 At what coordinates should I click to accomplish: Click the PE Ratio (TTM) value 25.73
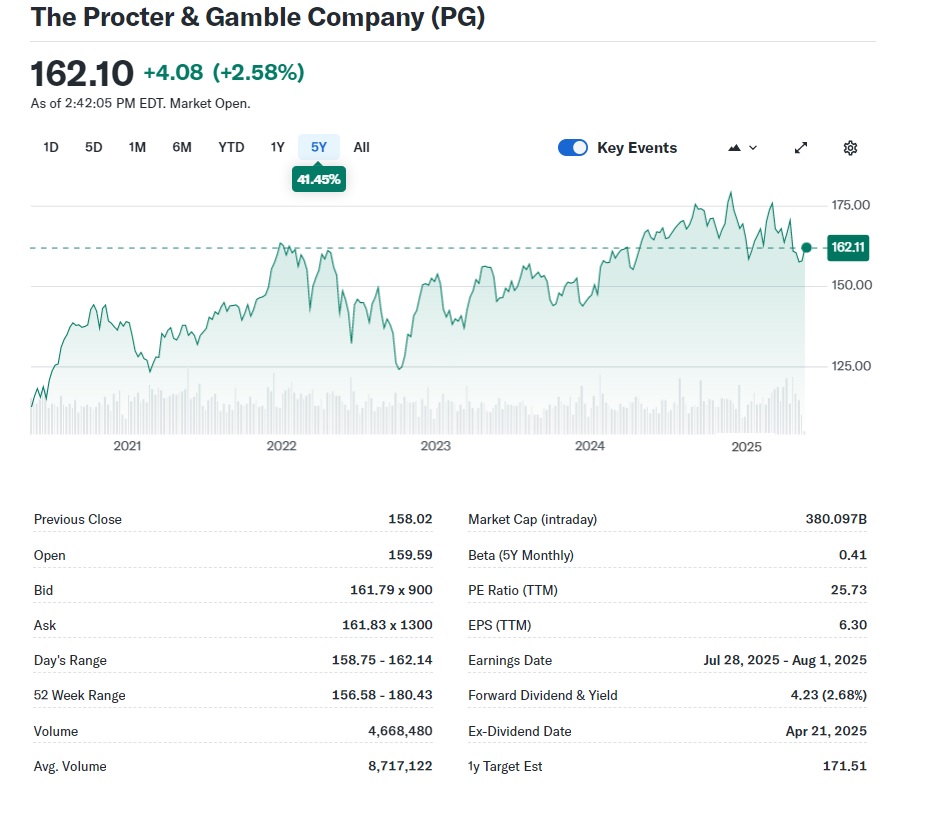(x=848, y=590)
